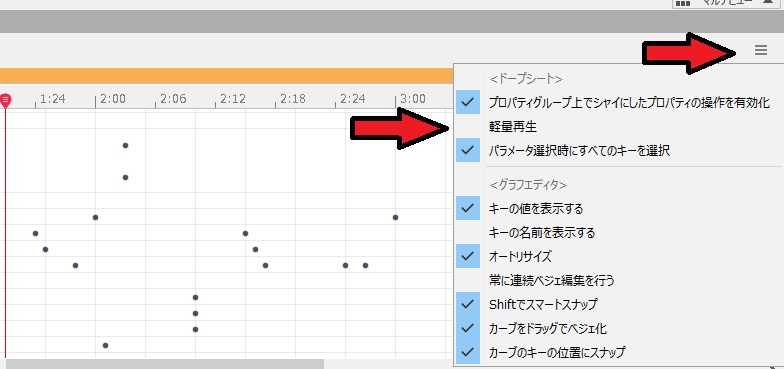Toggle パラメータ選択時にすべてのキーを選択
This screenshot has height=369, width=784.
[x=618, y=150]
